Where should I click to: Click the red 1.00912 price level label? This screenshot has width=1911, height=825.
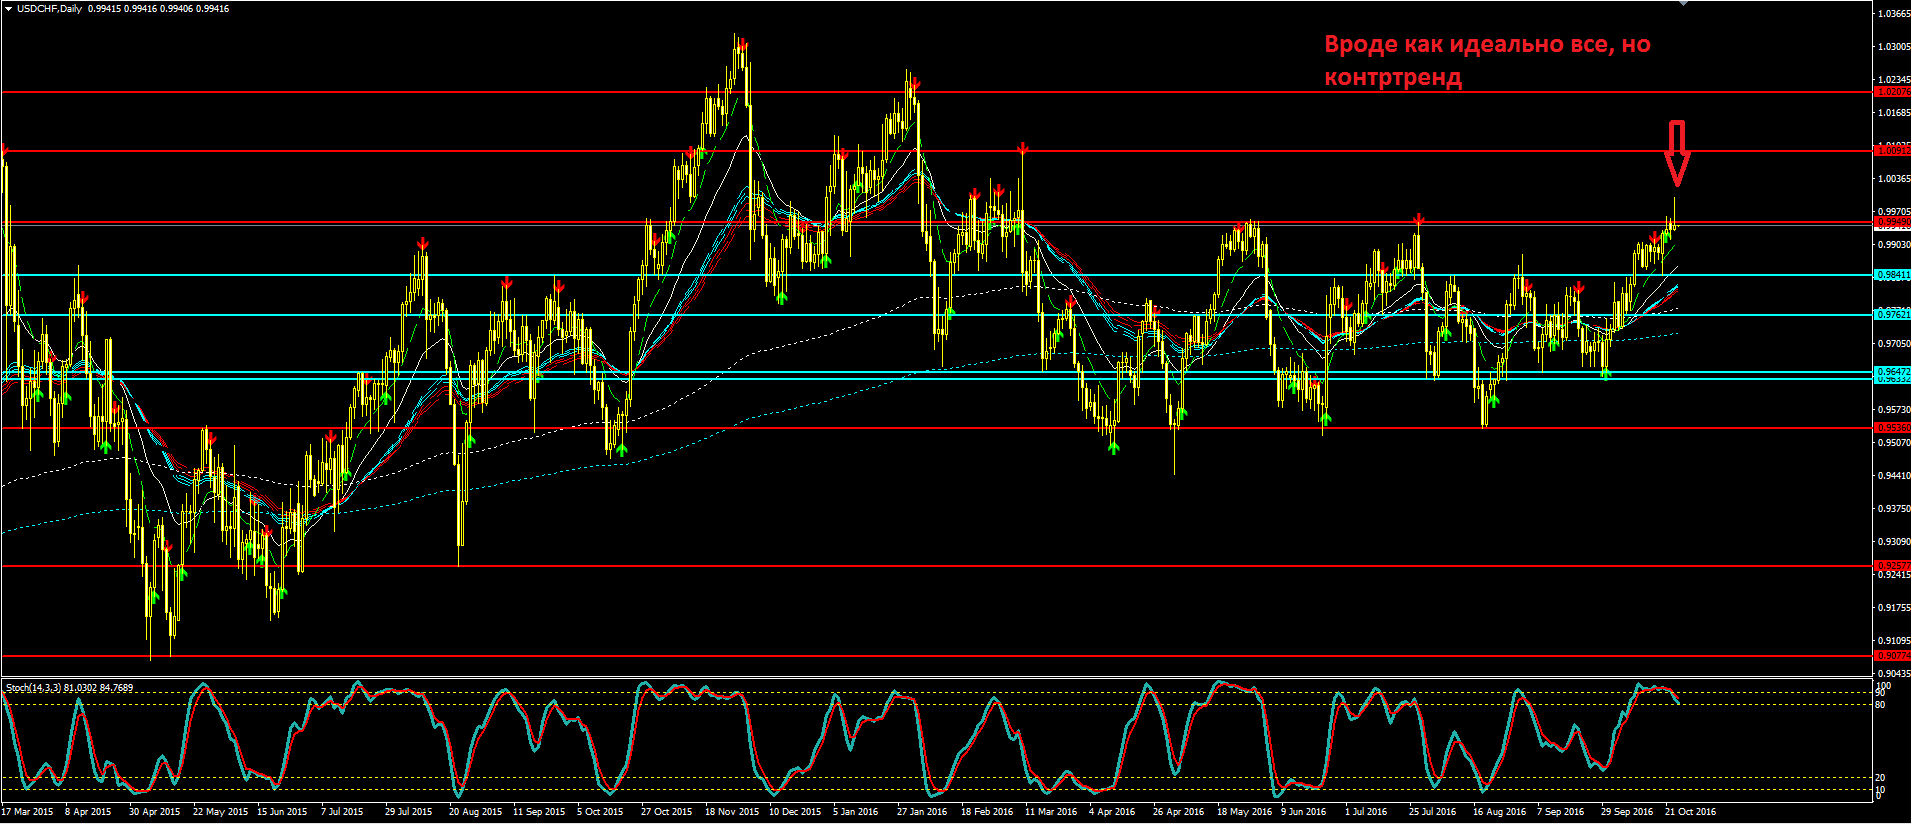coord(1893,151)
